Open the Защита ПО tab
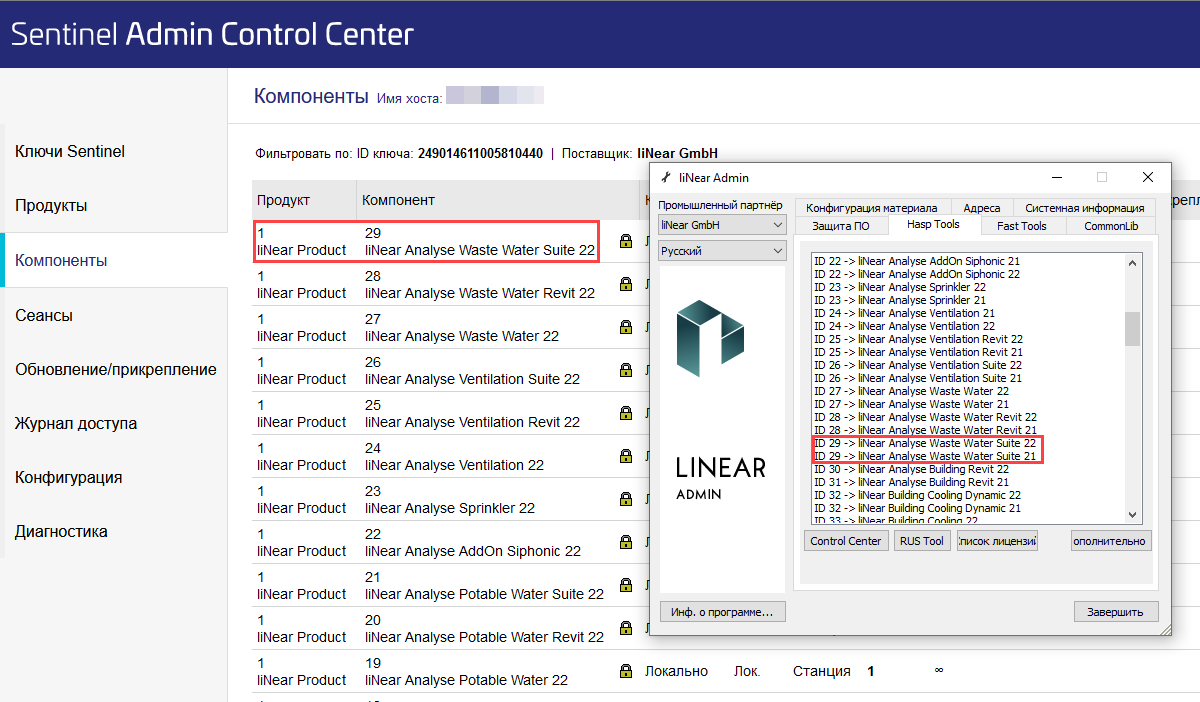Screen dimensions: 1200x702 click(840, 226)
